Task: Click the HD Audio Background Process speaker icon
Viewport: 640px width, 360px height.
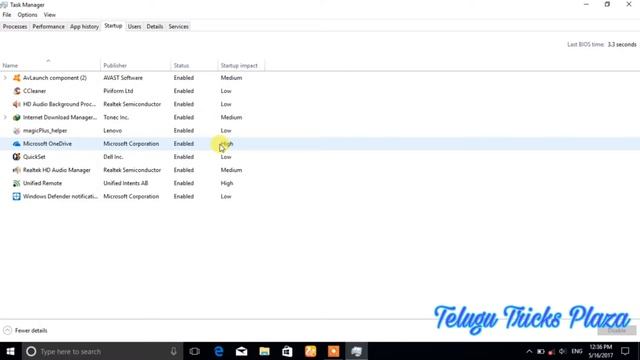Action: coord(16,104)
